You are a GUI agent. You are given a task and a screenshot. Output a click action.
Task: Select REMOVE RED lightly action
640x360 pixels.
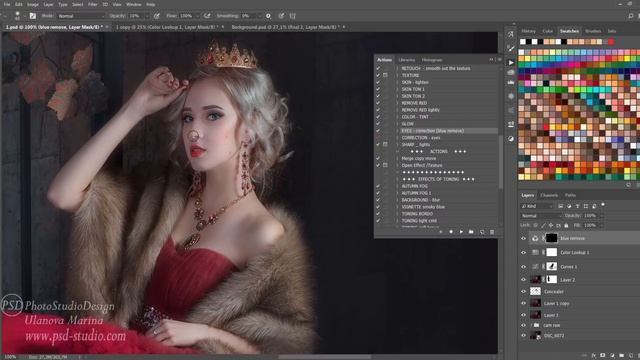(420, 110)
